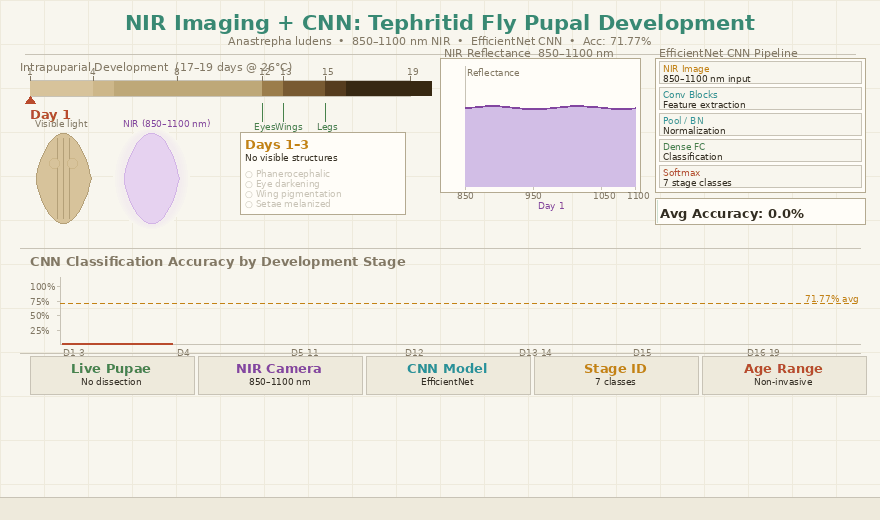
Task: Toggle the Setae melanized checklist circle
Action: pyautogui.click(x=249, y=205)
